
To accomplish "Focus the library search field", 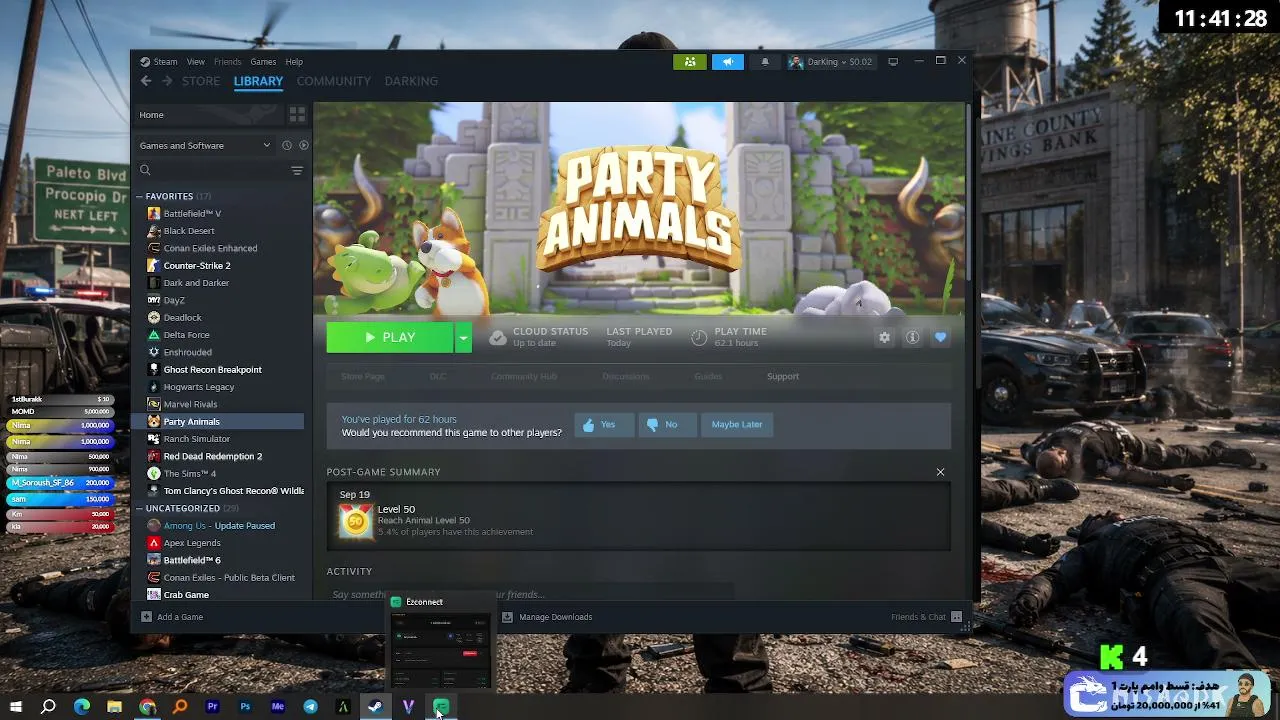I will click(x=214, y=171).
